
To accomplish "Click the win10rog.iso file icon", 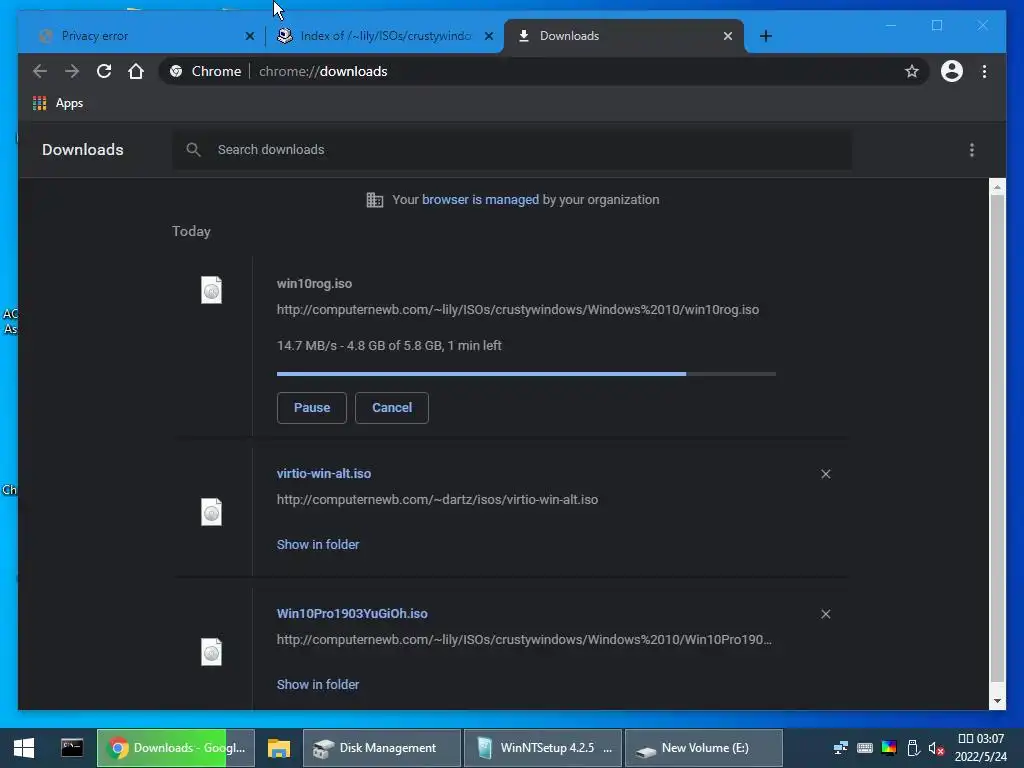I will 211,290.
